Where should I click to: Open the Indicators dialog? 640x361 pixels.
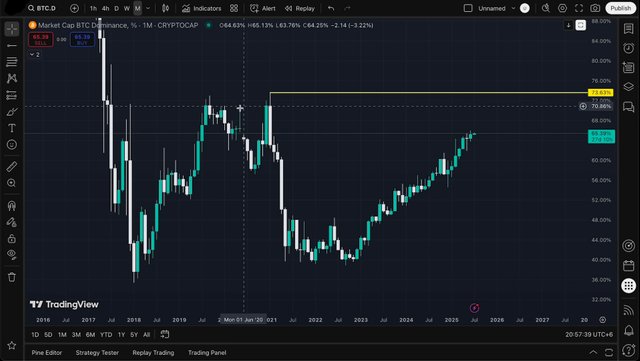tap(201, 8)
